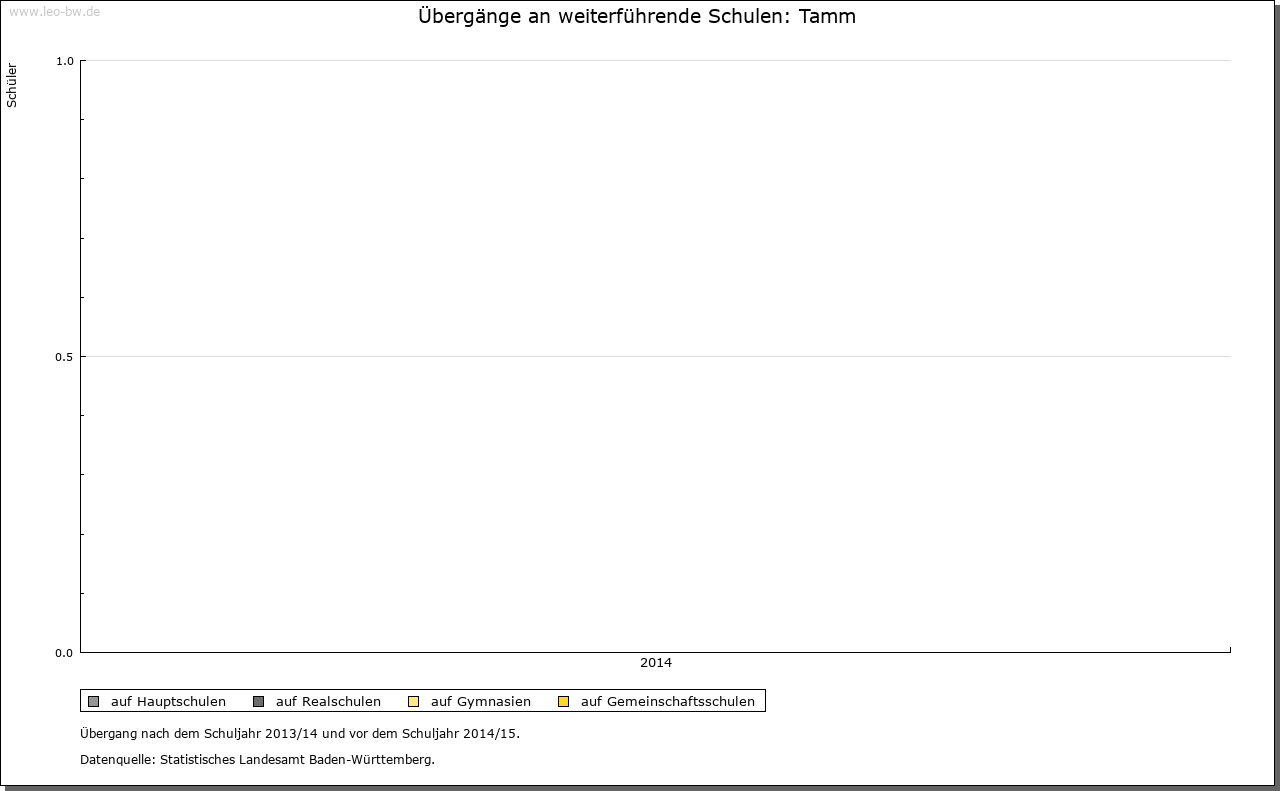
Task: Click the 1.0 y-axis tick label
Action: pyautogui.click(x=64, y=61)
